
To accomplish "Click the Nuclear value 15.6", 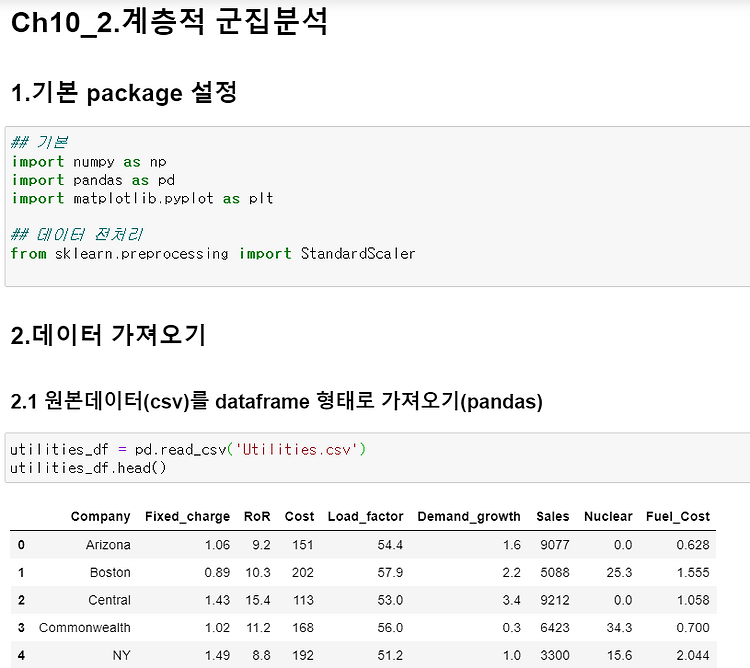I will [619, 655].
